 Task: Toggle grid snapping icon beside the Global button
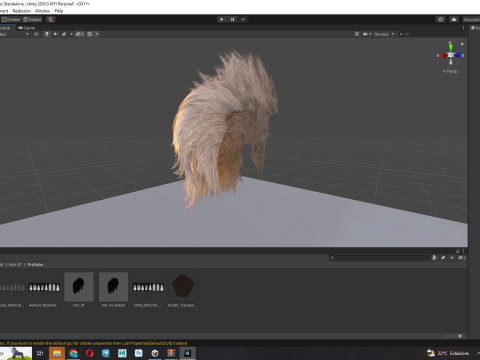click(51, 19)
